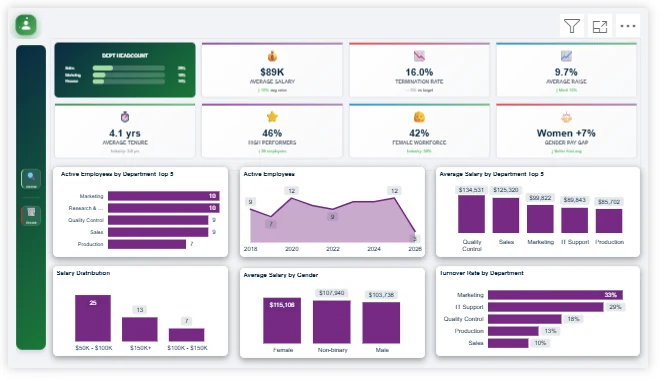Select the Marketing bar in Active Employees by Department
This screenshot has width=667, height=381.
tap(164, 196)
